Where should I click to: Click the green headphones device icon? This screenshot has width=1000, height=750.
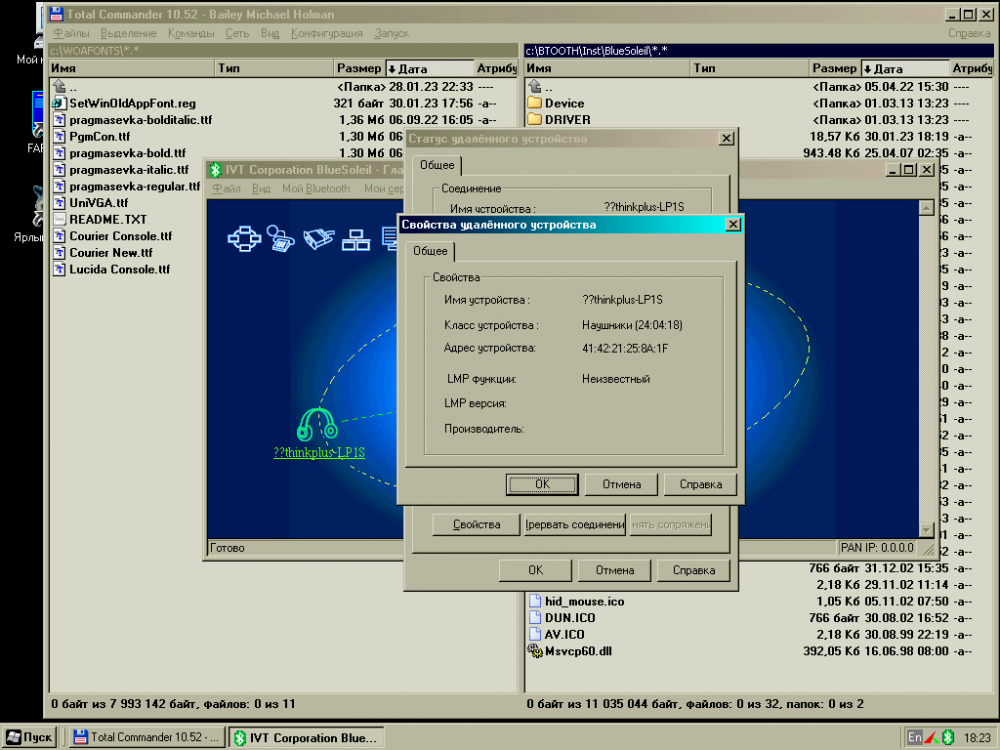pyautogui.click(x=318, y=424)
